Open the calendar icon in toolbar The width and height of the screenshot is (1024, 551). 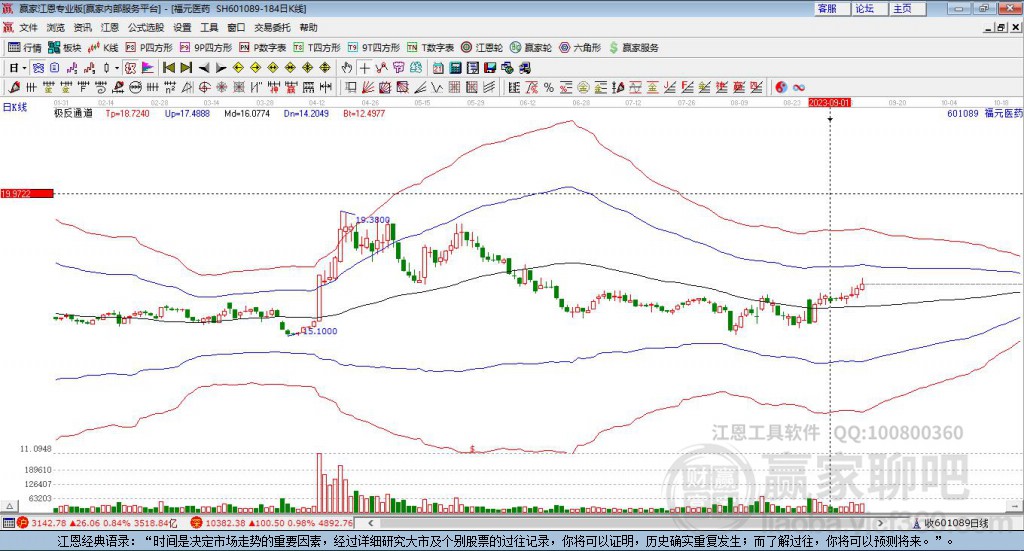pyautogui.click(x=438, y=68)
